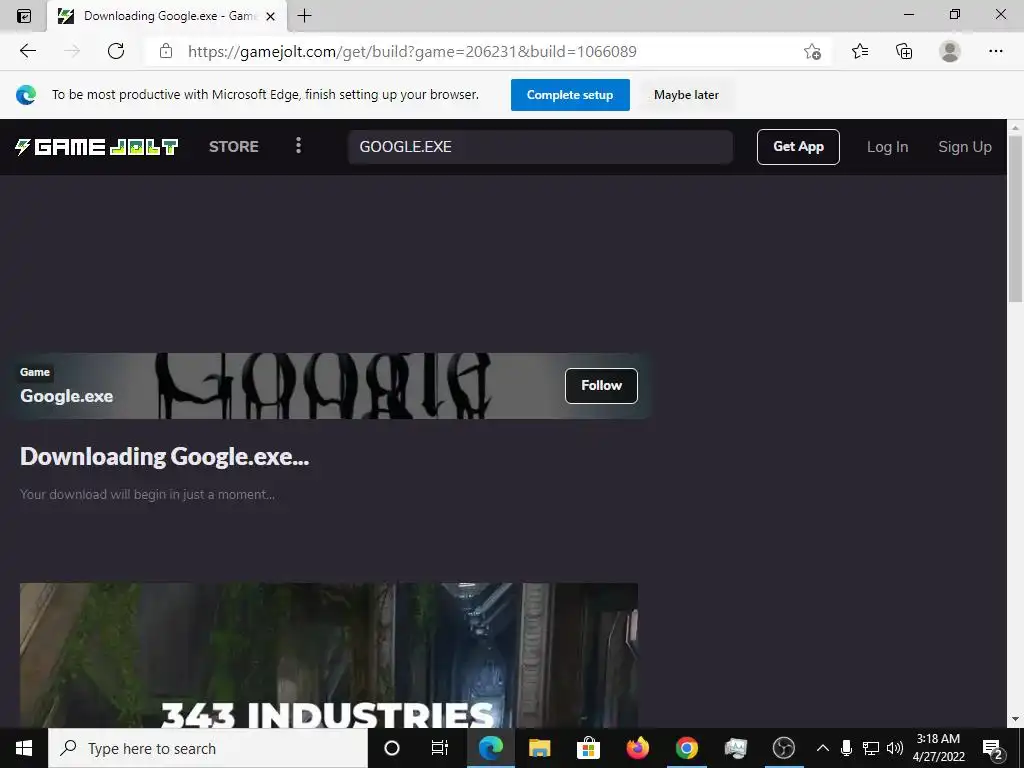The height and width of the screenshot is (768, 1024).
Task: Open Cortana circle icon
Action: (x=392, y=748)
